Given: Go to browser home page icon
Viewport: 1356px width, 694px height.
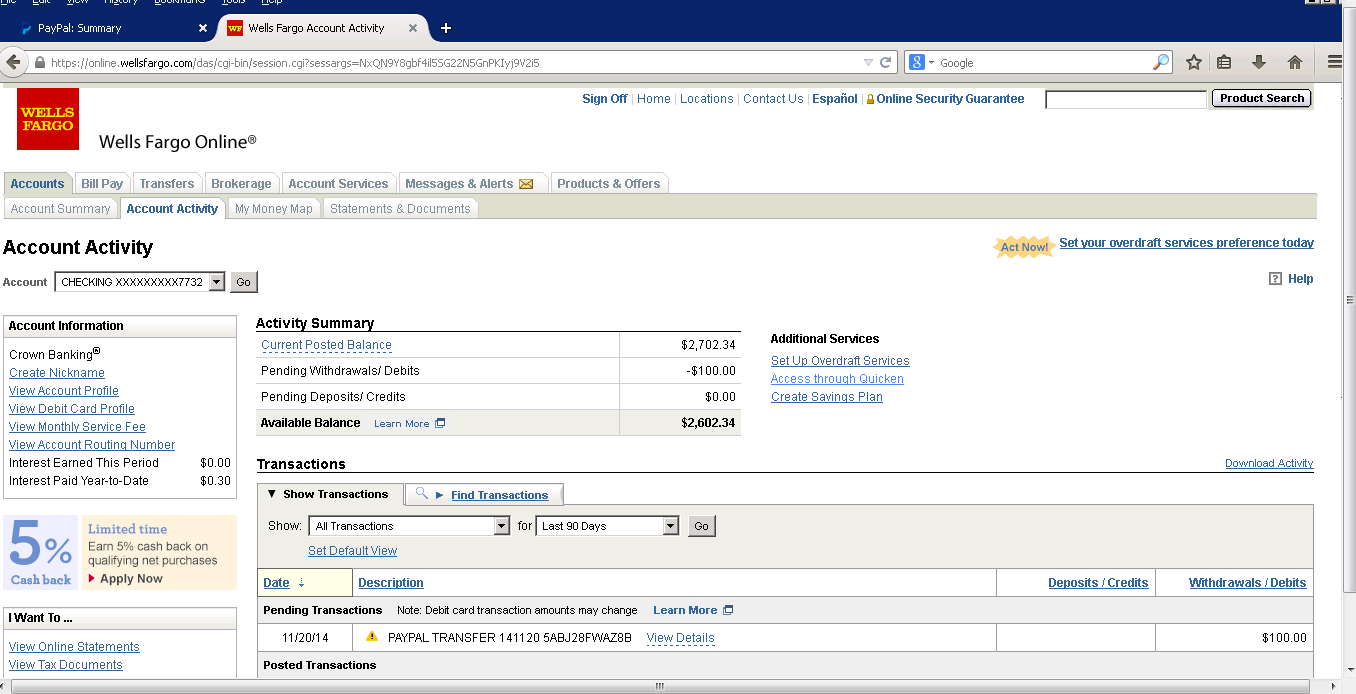Looking at the screenshot, I should (x=1295, y=62).
